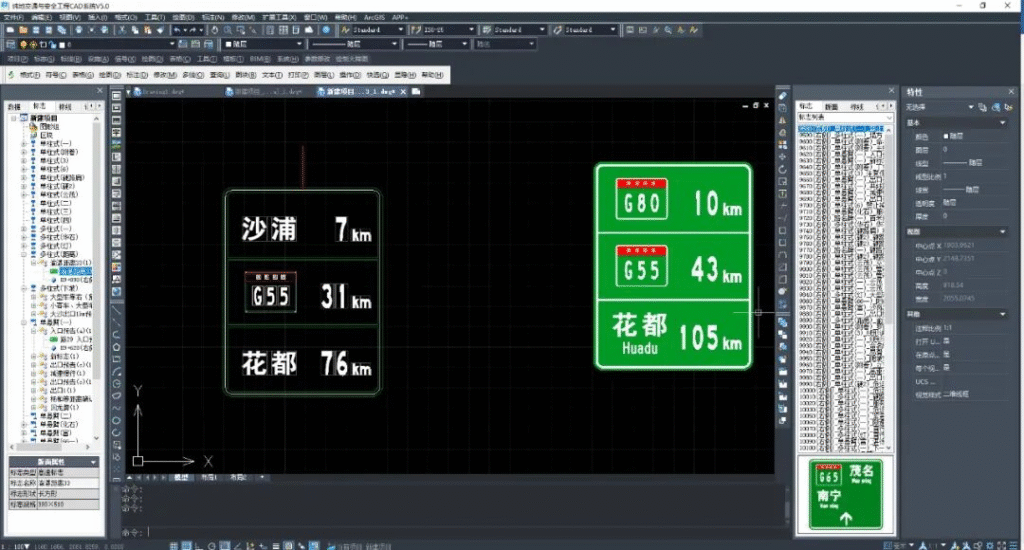The height and width of the screenshot is (550, 1024).
Task: Select the Pan hand tool
Action: coord(214,30)
